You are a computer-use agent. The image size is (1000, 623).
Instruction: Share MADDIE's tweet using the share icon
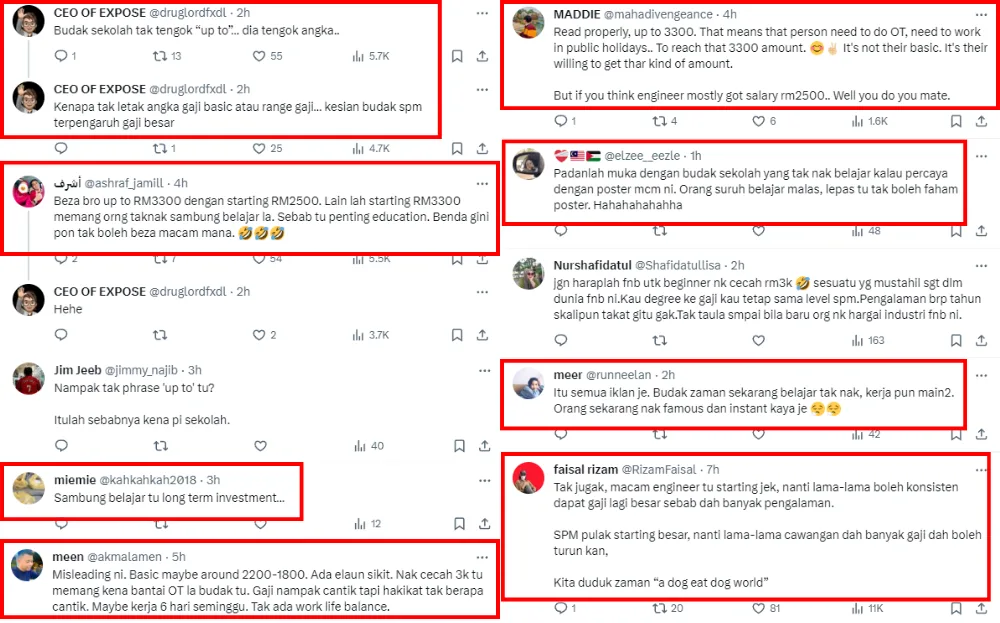coord(986,121)
